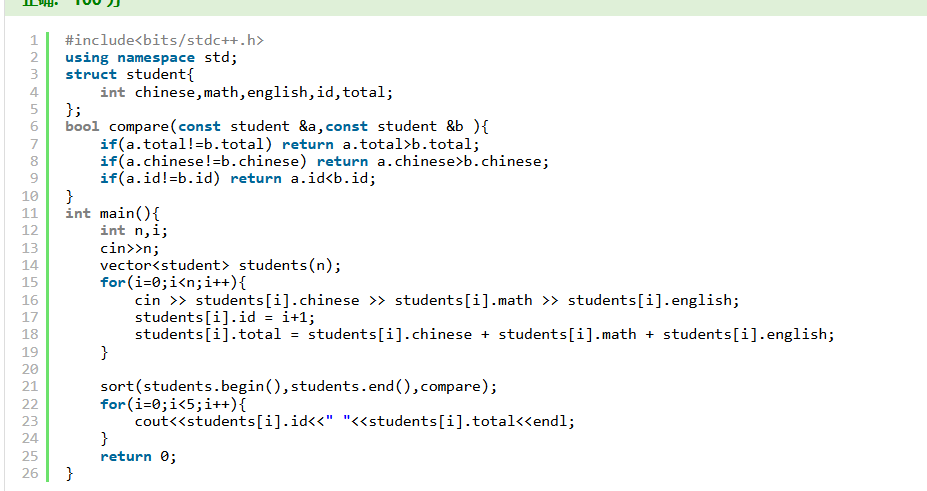Image resolution: width=927 pixels, height=491 pixels.
Task: Click 'vector<student> students(n);' declaration
Action: point(220,265)
